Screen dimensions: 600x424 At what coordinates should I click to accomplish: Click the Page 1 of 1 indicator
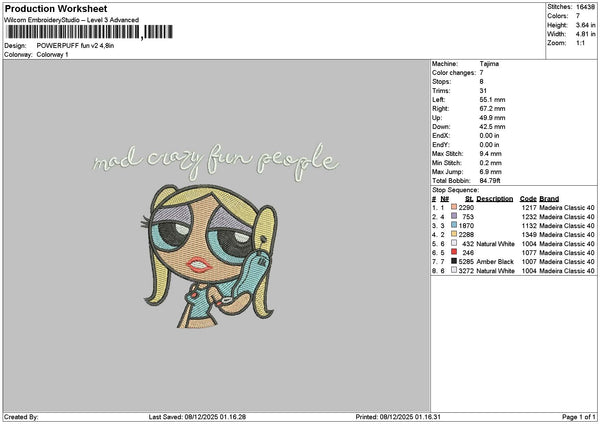click(579, 417)
